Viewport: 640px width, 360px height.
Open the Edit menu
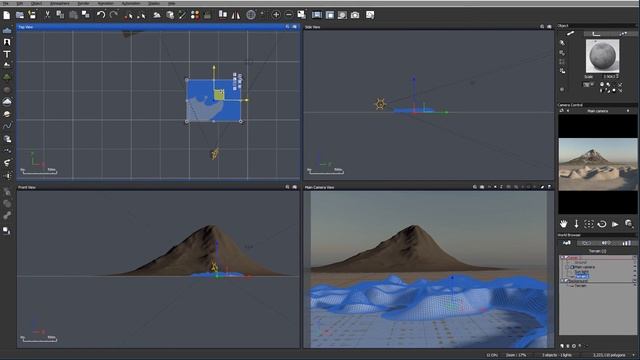pos(20,3)
